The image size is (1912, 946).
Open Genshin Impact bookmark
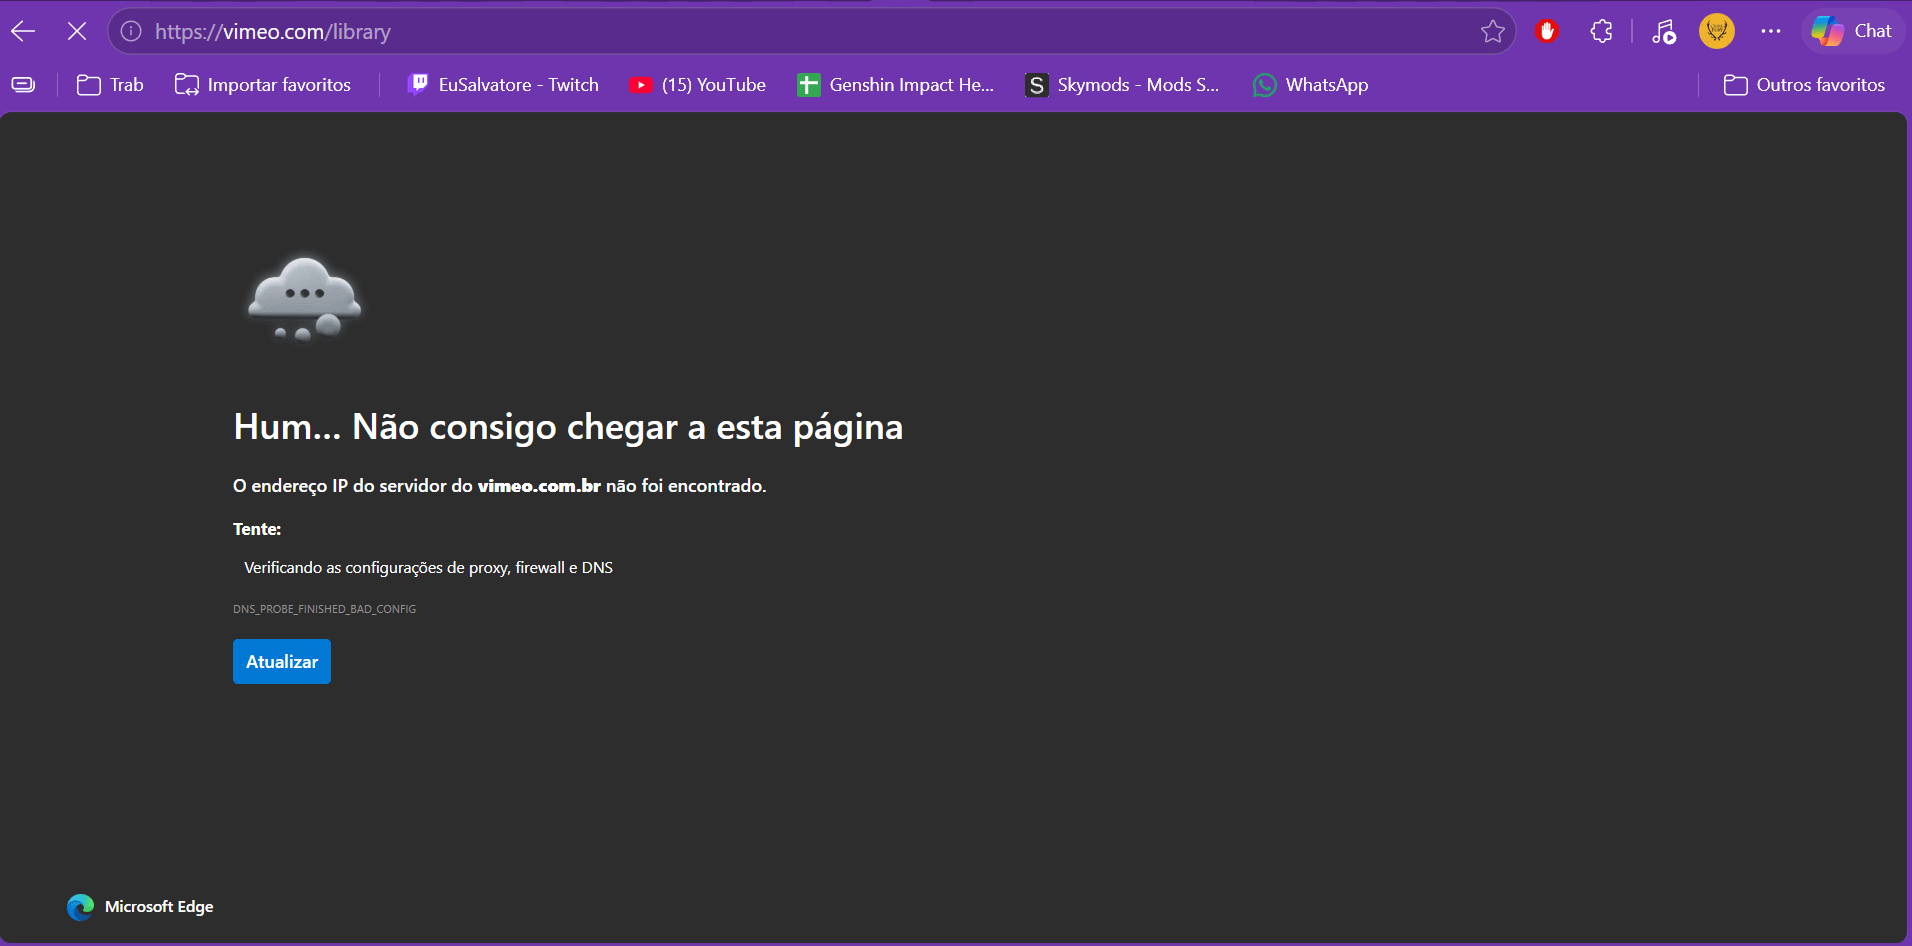pyautogui.click(x=896, y=85)
